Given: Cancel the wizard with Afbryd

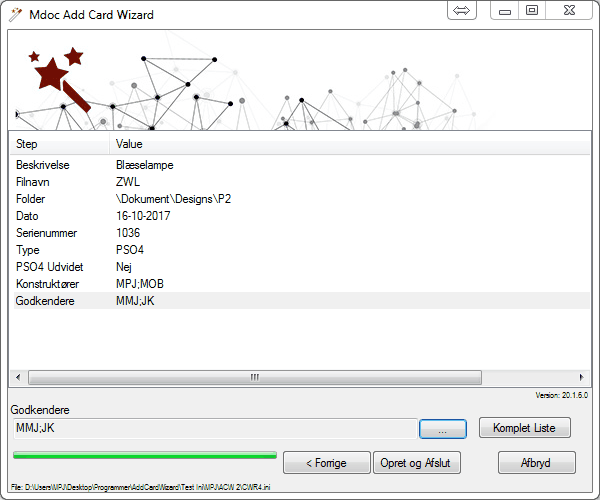Looking at the screenshot, I should [x=536, y=463].
